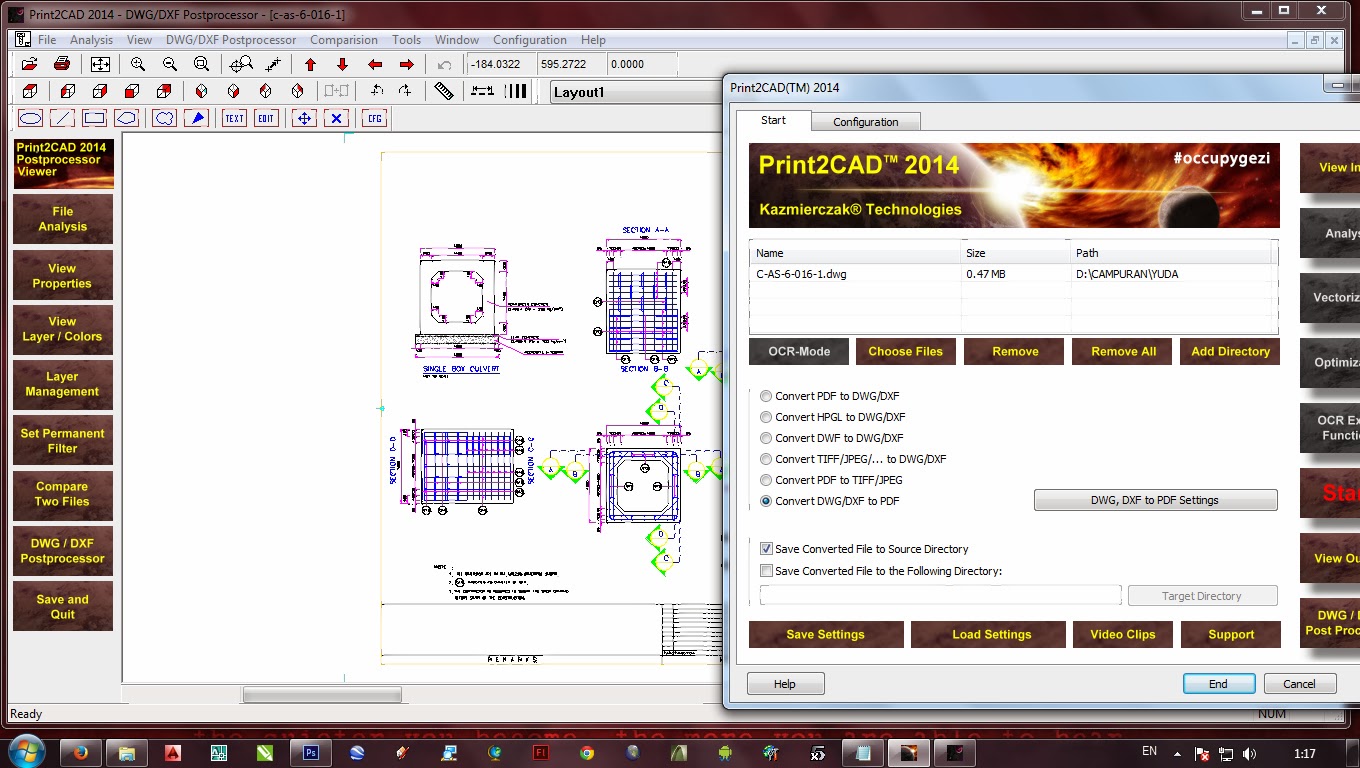
Task: Switch to the Start tab
Action: (773, 120)
